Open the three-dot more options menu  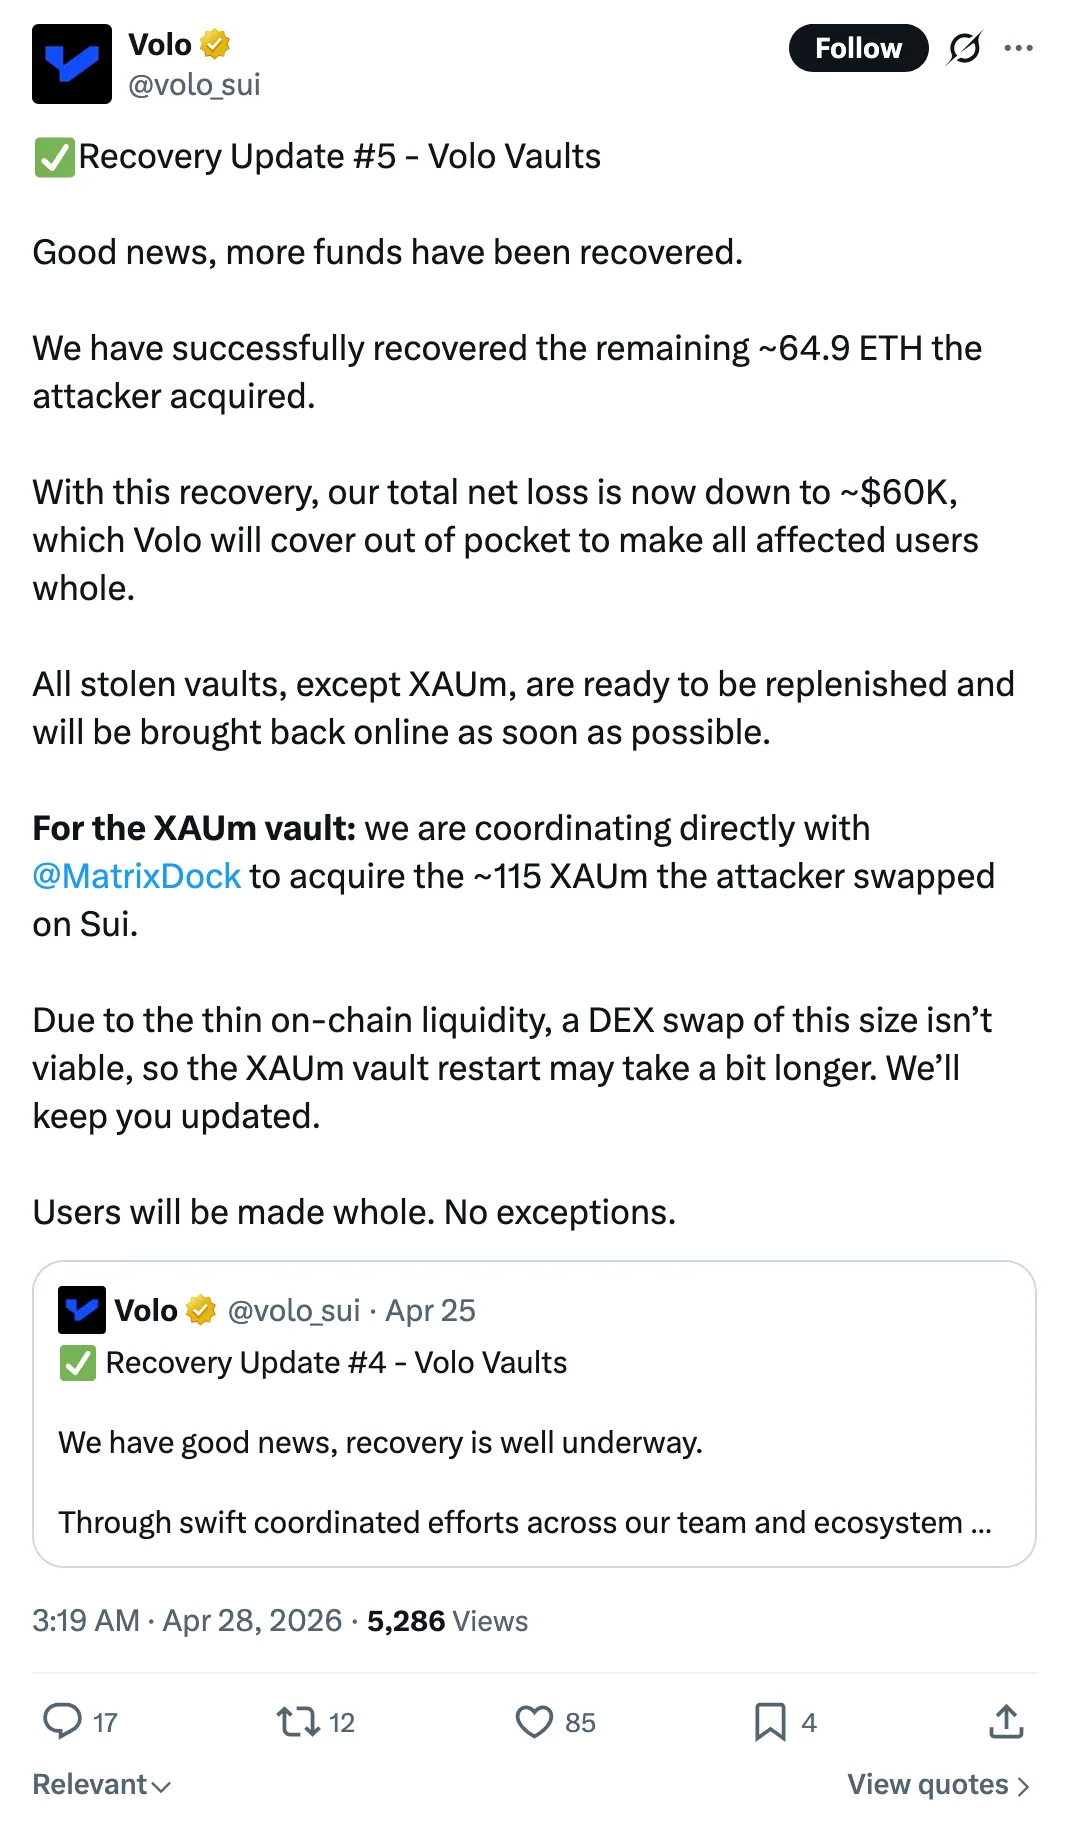(1018, 48)
